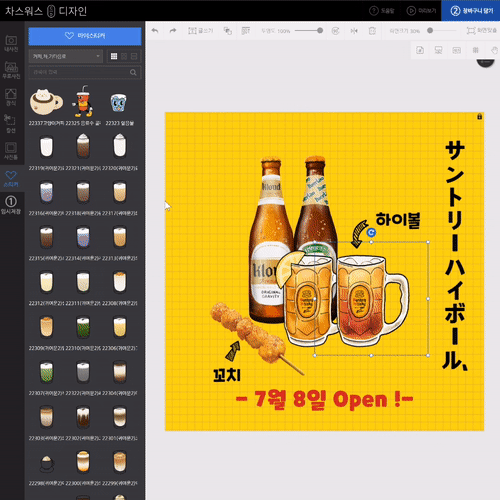The height and width of the screenshot is (500, 500).
Task: Open the 합성 composite sidebar tab
Action: [x=11, y=124]
